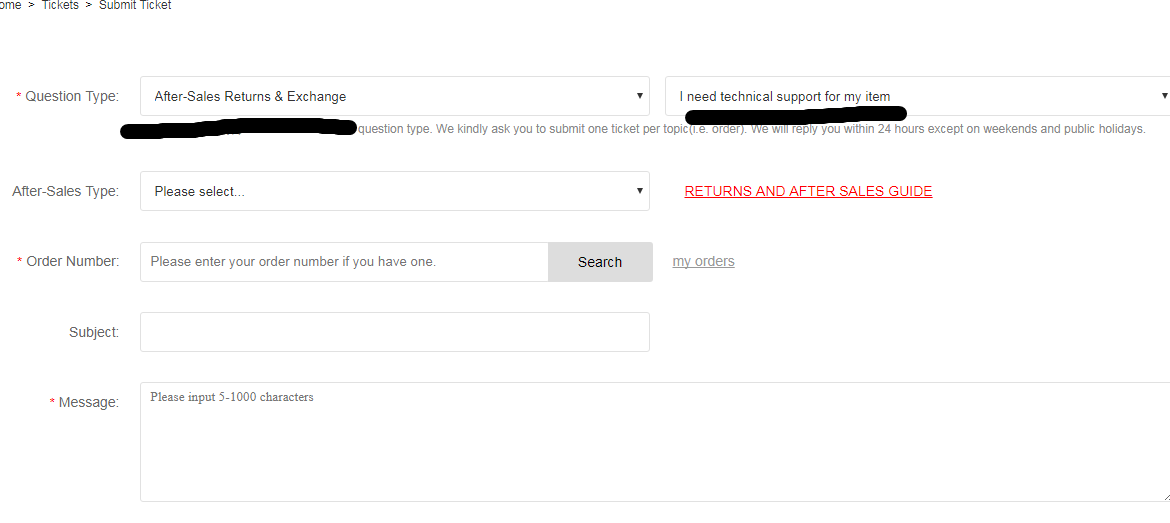Screen dimensions: 1170x523
Task: Open the technical support question subtype dropdown
Action: tap(918, 96)
